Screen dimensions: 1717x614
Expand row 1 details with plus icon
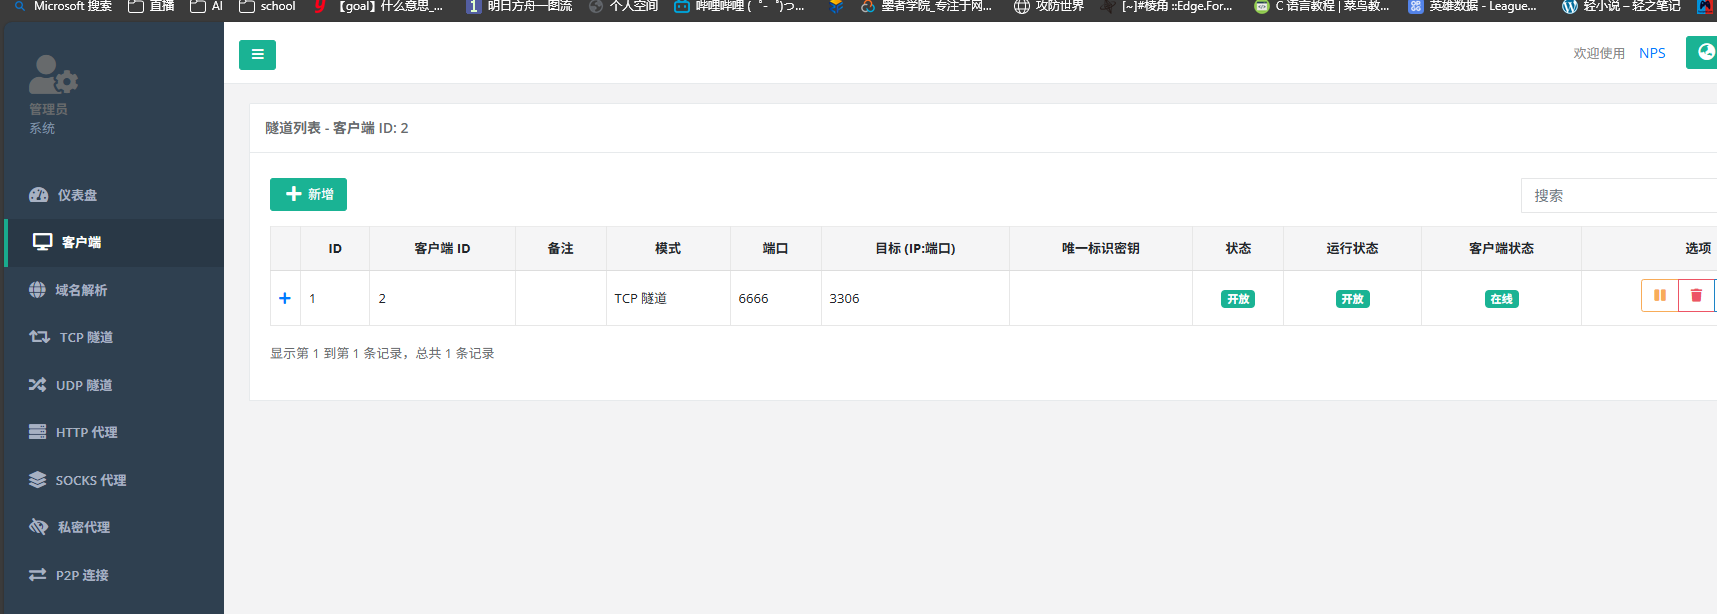[285, 298]
